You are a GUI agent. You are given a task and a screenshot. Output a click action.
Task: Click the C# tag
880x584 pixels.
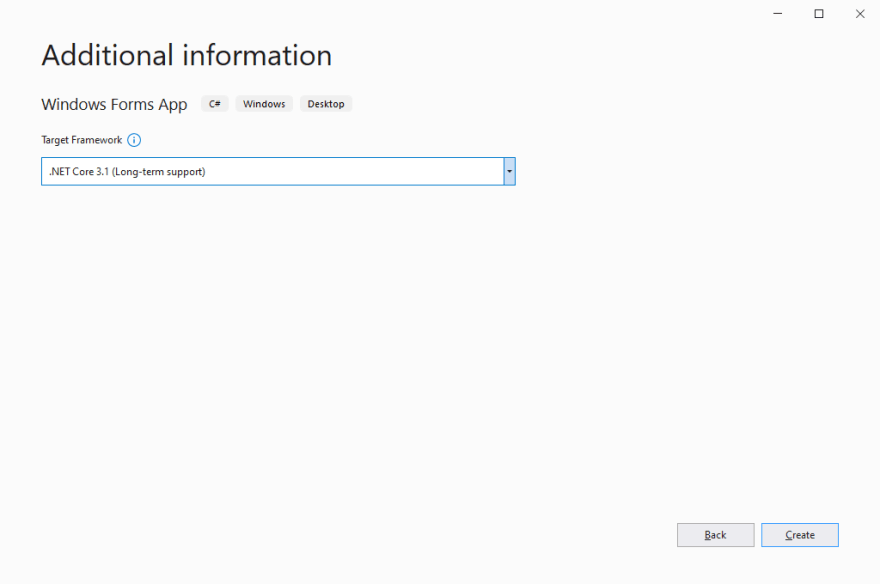click(215, 104)
